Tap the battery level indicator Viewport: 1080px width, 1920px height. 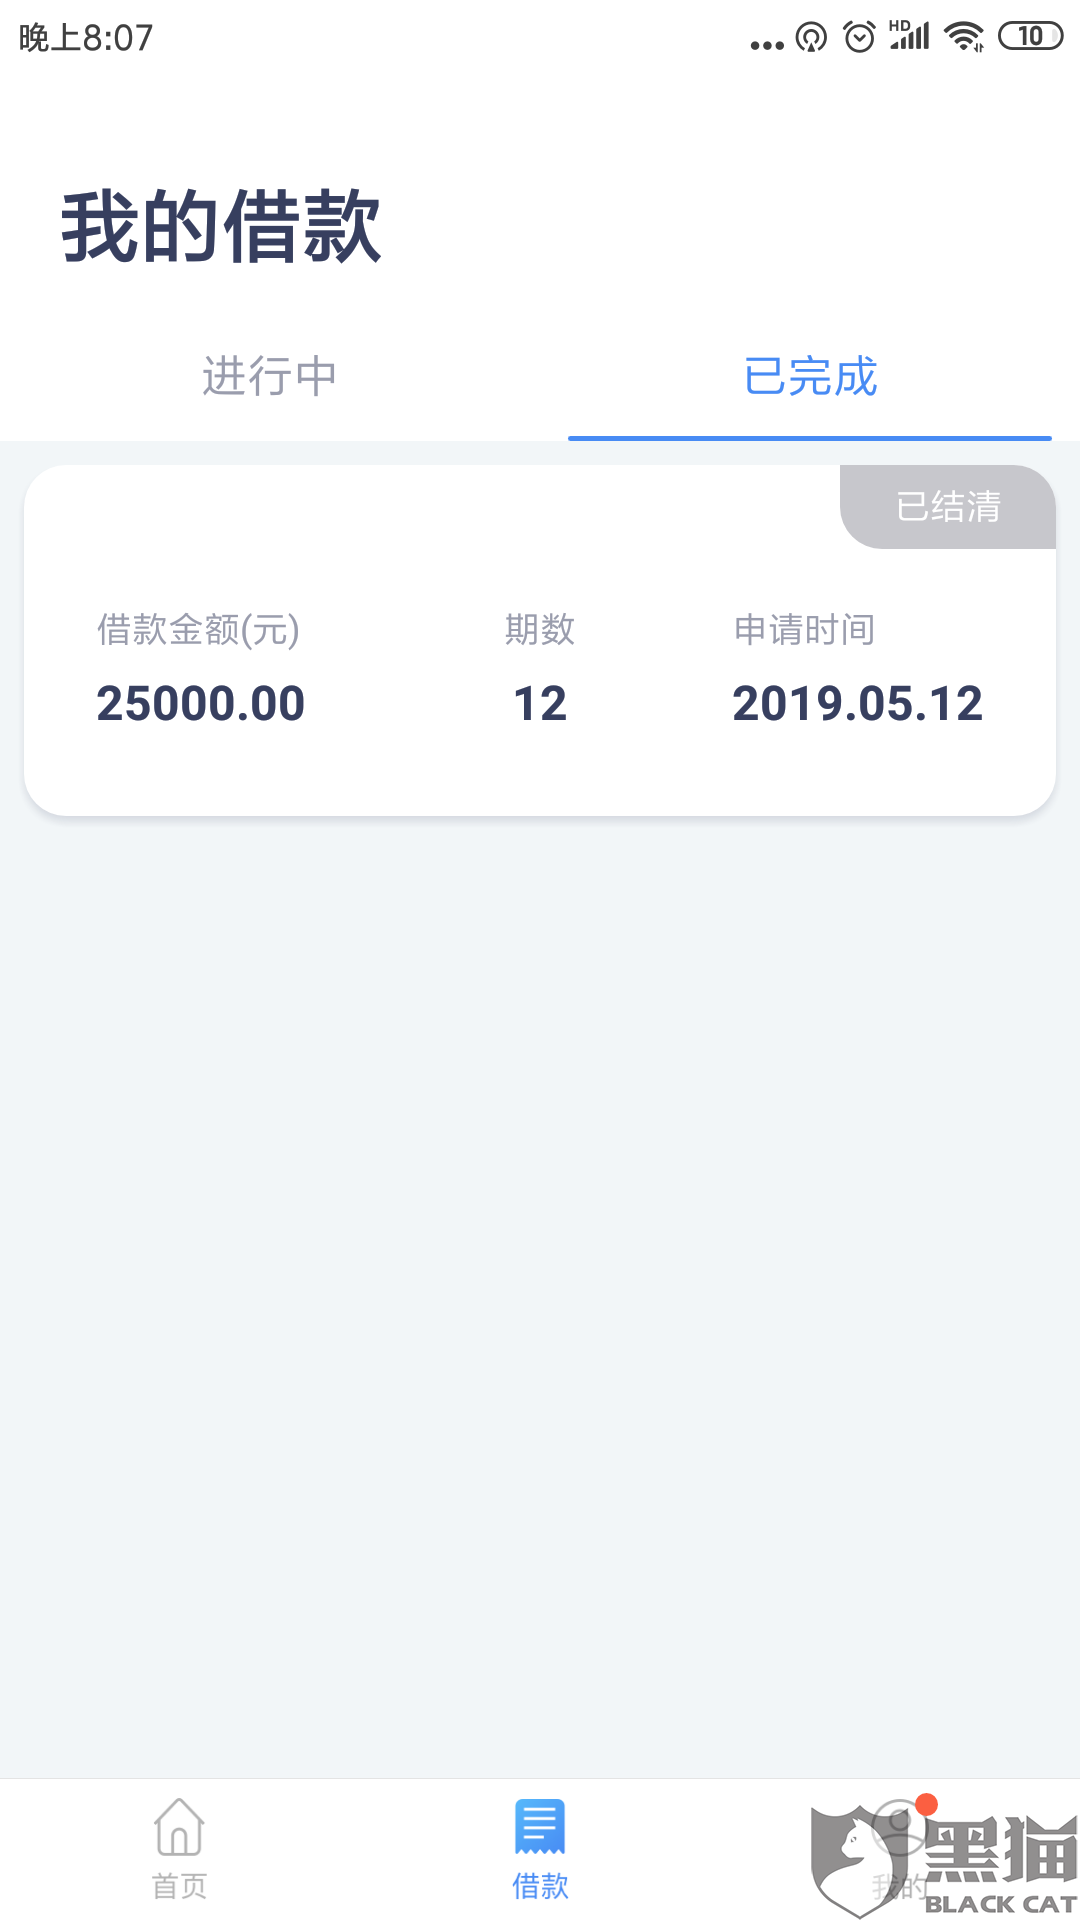pyautogui.click(x=1030, y=36)
